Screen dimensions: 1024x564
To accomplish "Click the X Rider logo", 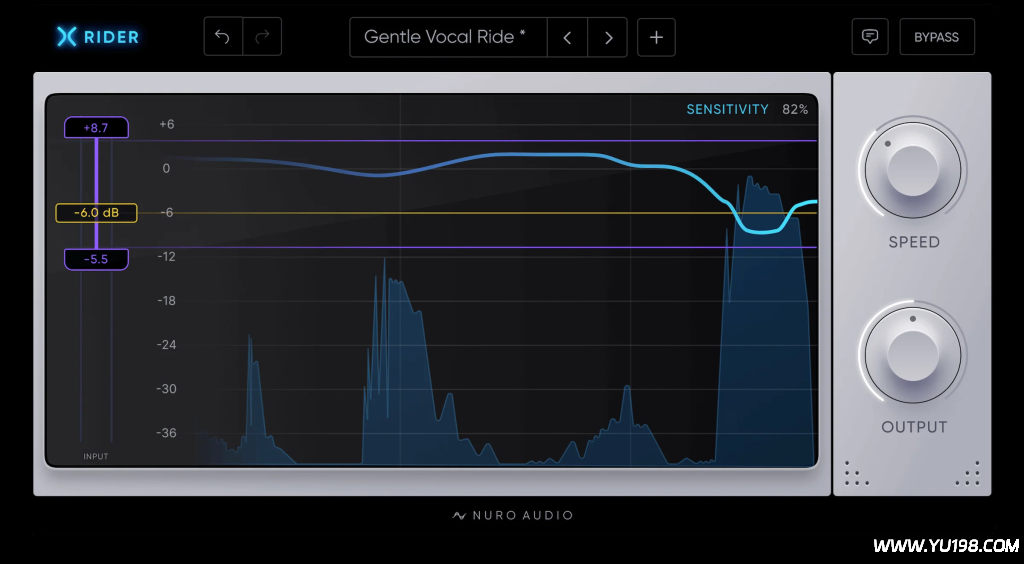I will (98, 37).
